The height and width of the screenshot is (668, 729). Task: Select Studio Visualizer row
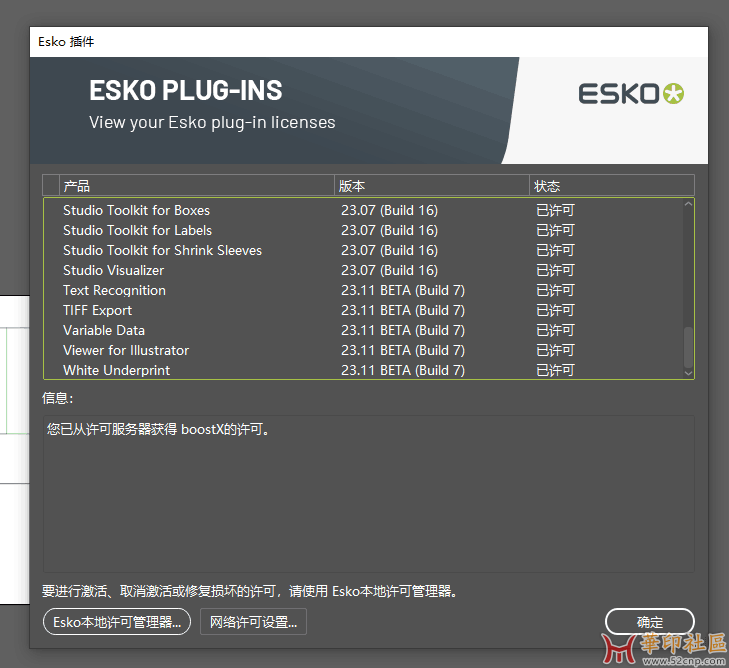(x=364, y=270)
